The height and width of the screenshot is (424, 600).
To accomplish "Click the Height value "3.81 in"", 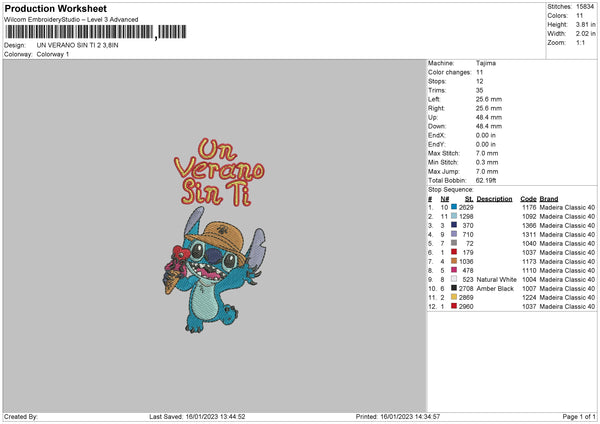I will tap(585, 24).
